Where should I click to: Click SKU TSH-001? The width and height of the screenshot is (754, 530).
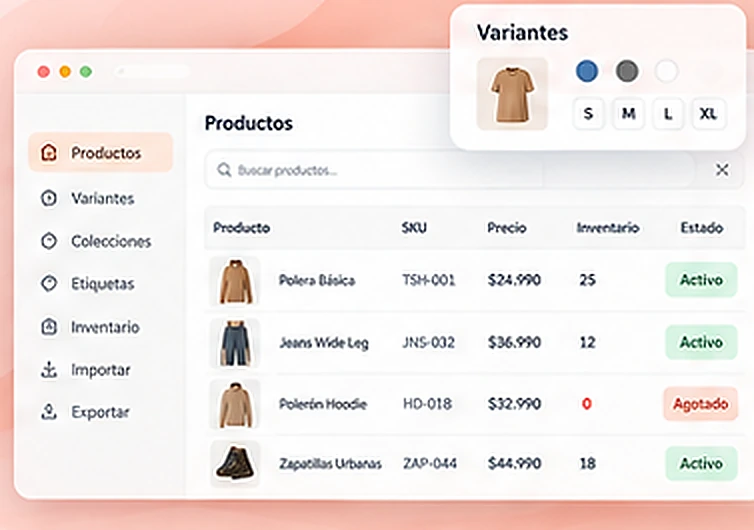428,280
